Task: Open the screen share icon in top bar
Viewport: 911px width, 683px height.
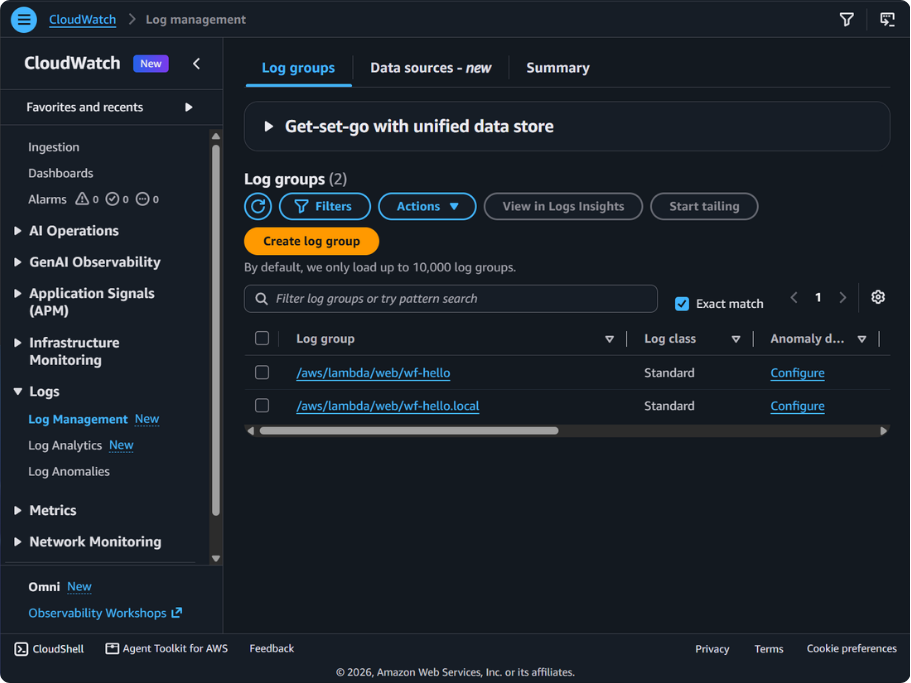Action: click(x=887, y=20)
